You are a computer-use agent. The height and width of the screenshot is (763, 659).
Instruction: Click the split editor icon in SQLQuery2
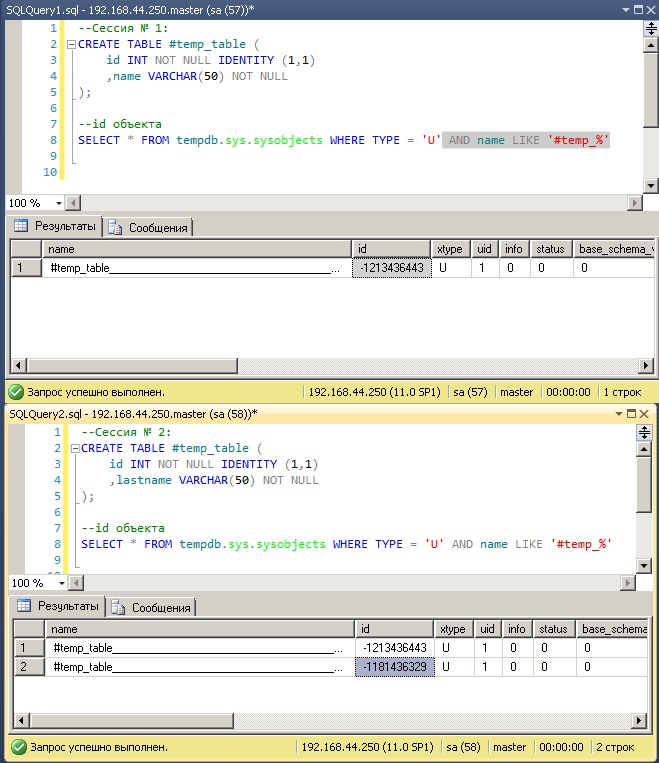tap(644, 431)
